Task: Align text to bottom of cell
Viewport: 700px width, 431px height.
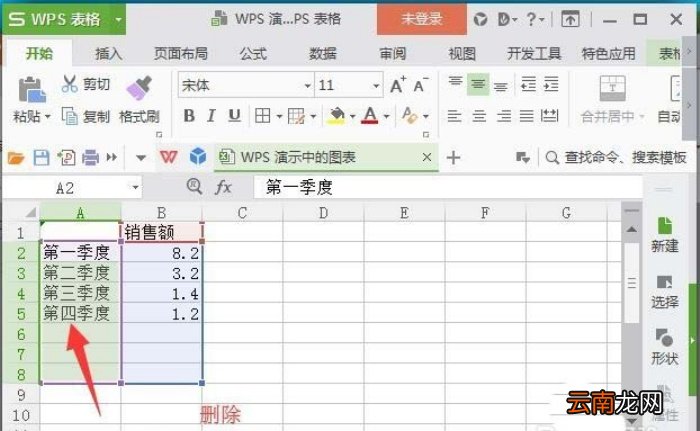Action: coord(501,85)
